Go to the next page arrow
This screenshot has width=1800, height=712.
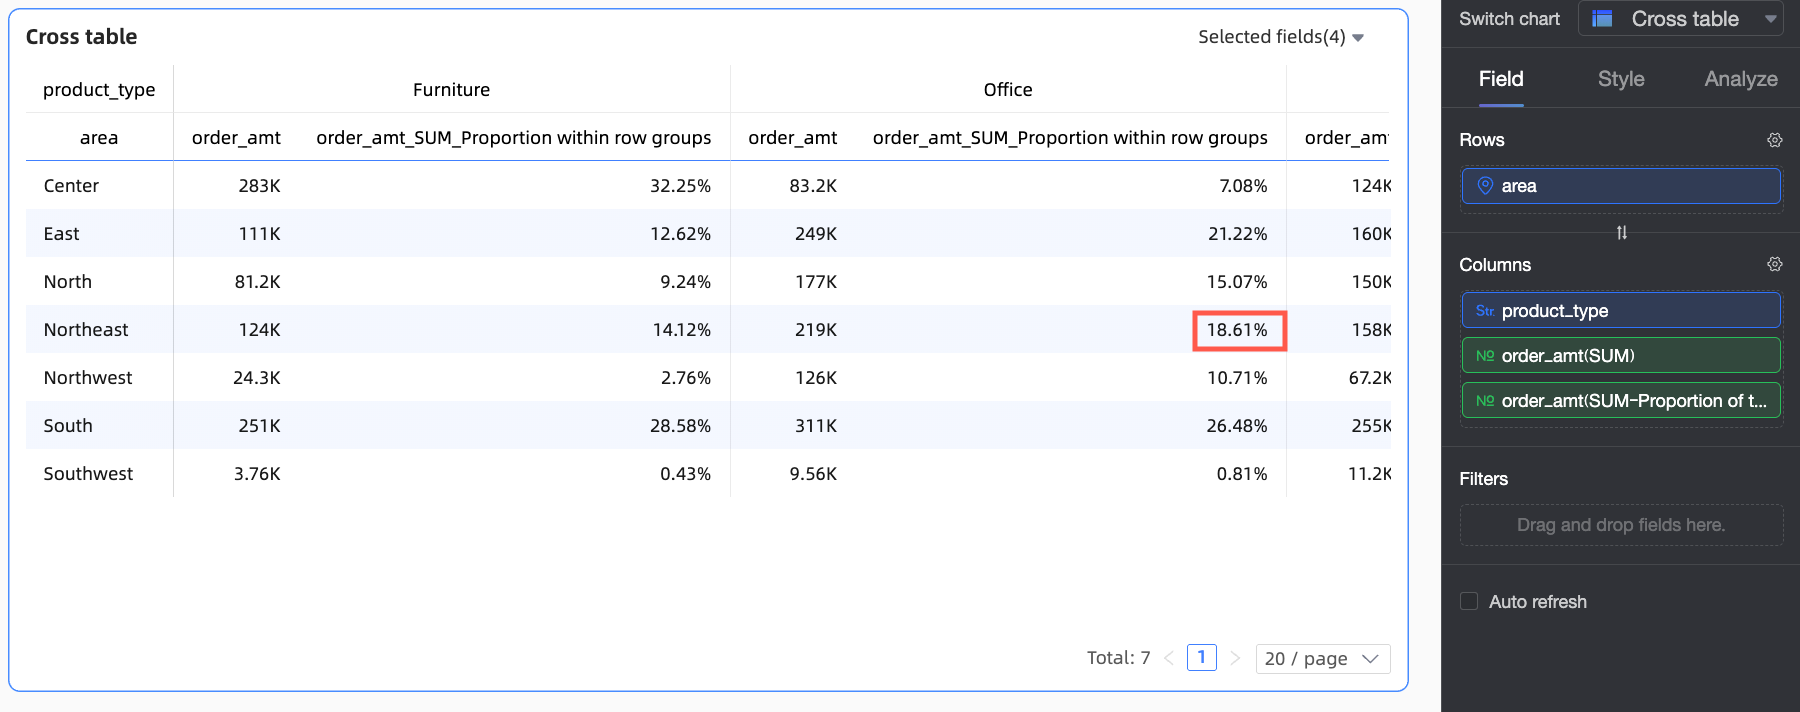click(1235, 658)
